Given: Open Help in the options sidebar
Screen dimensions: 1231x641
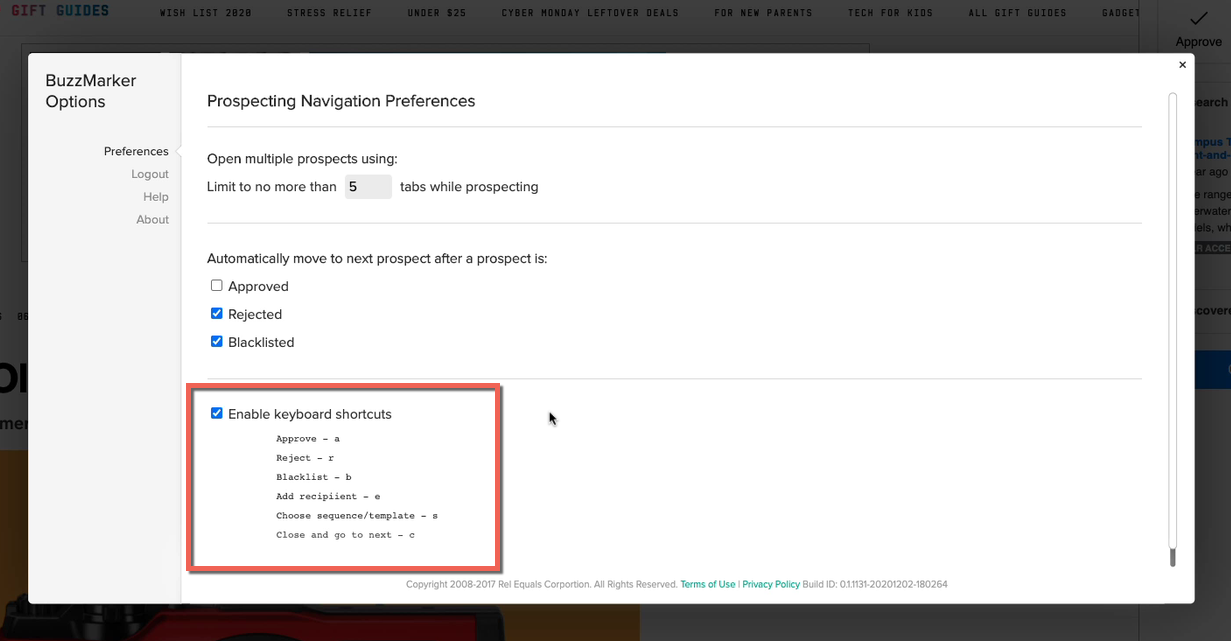Looking at the screenshot, I should 156,197.
